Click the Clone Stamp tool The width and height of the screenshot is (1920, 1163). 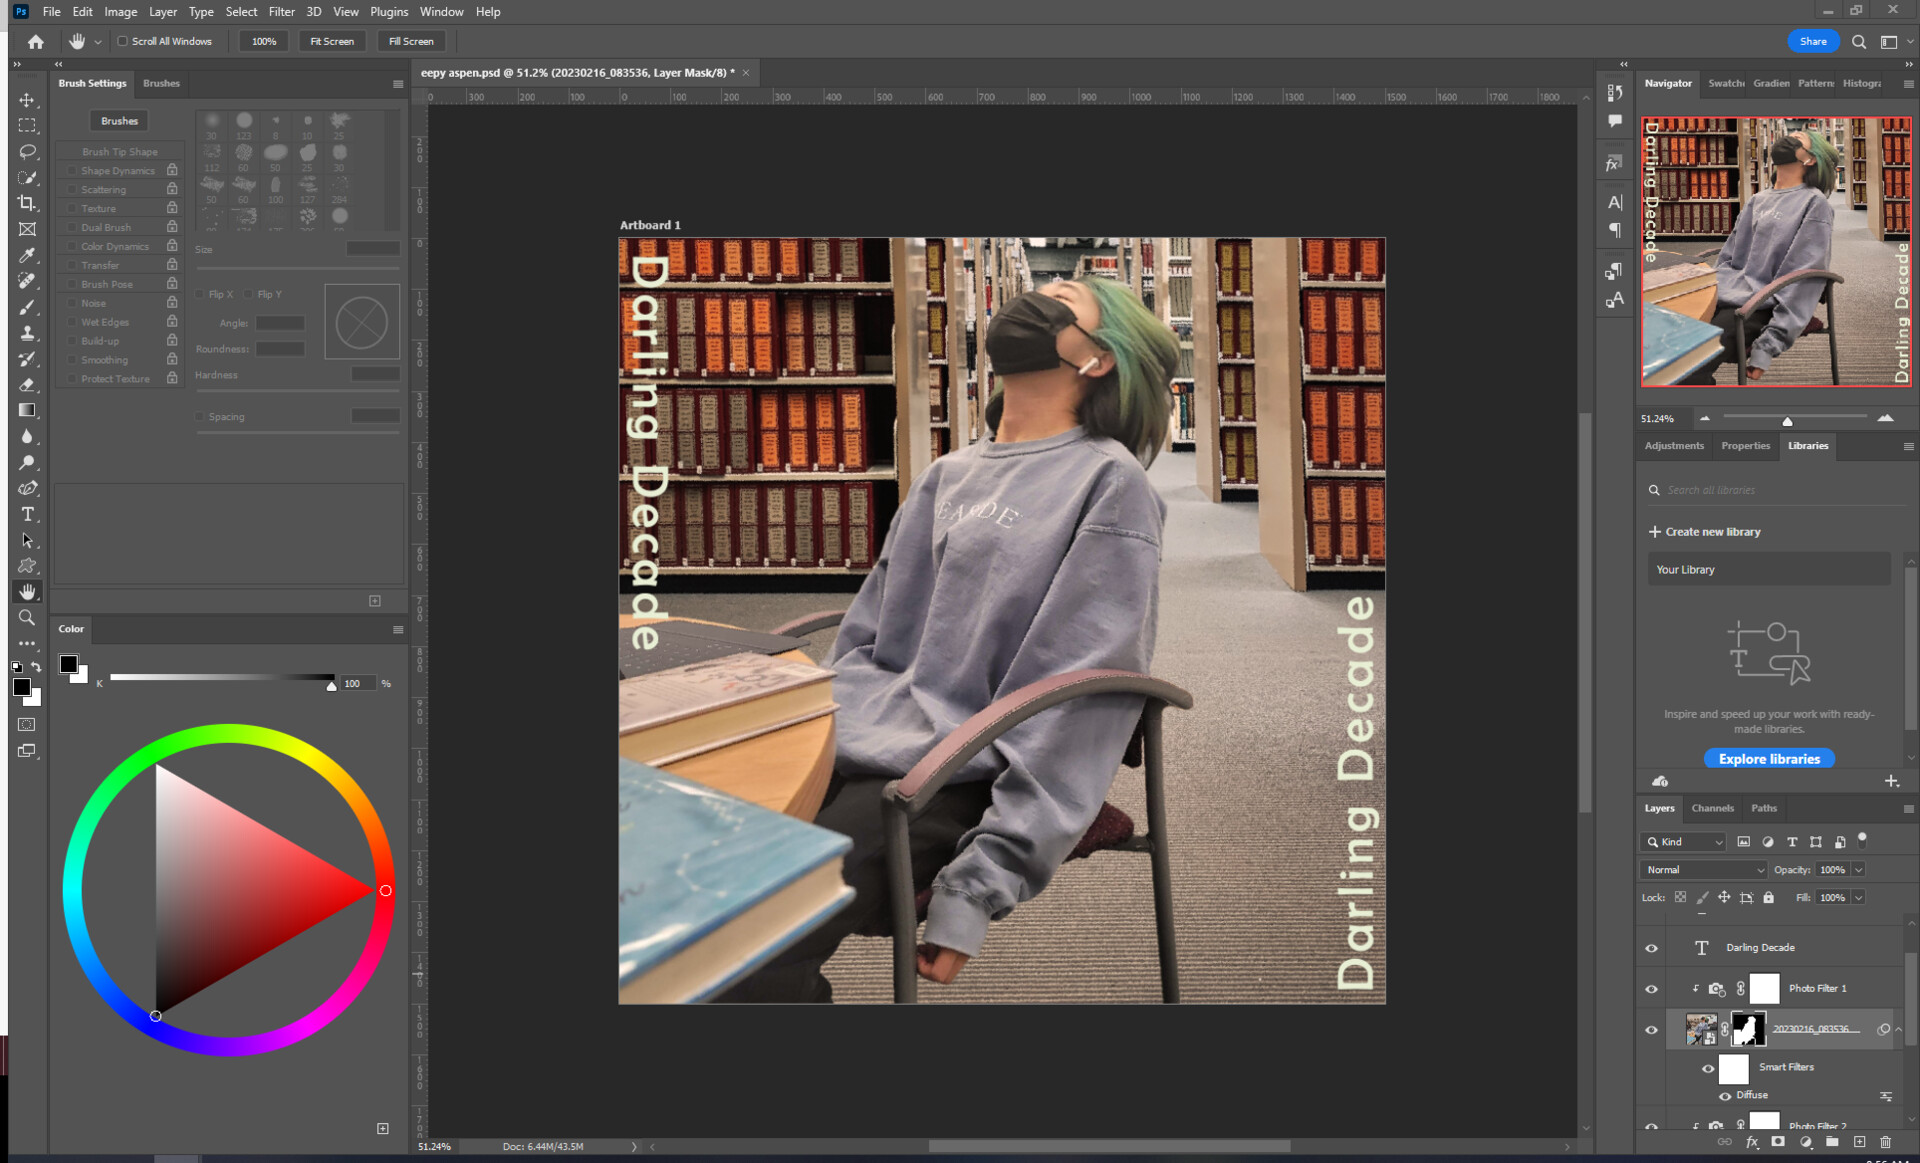27,333
